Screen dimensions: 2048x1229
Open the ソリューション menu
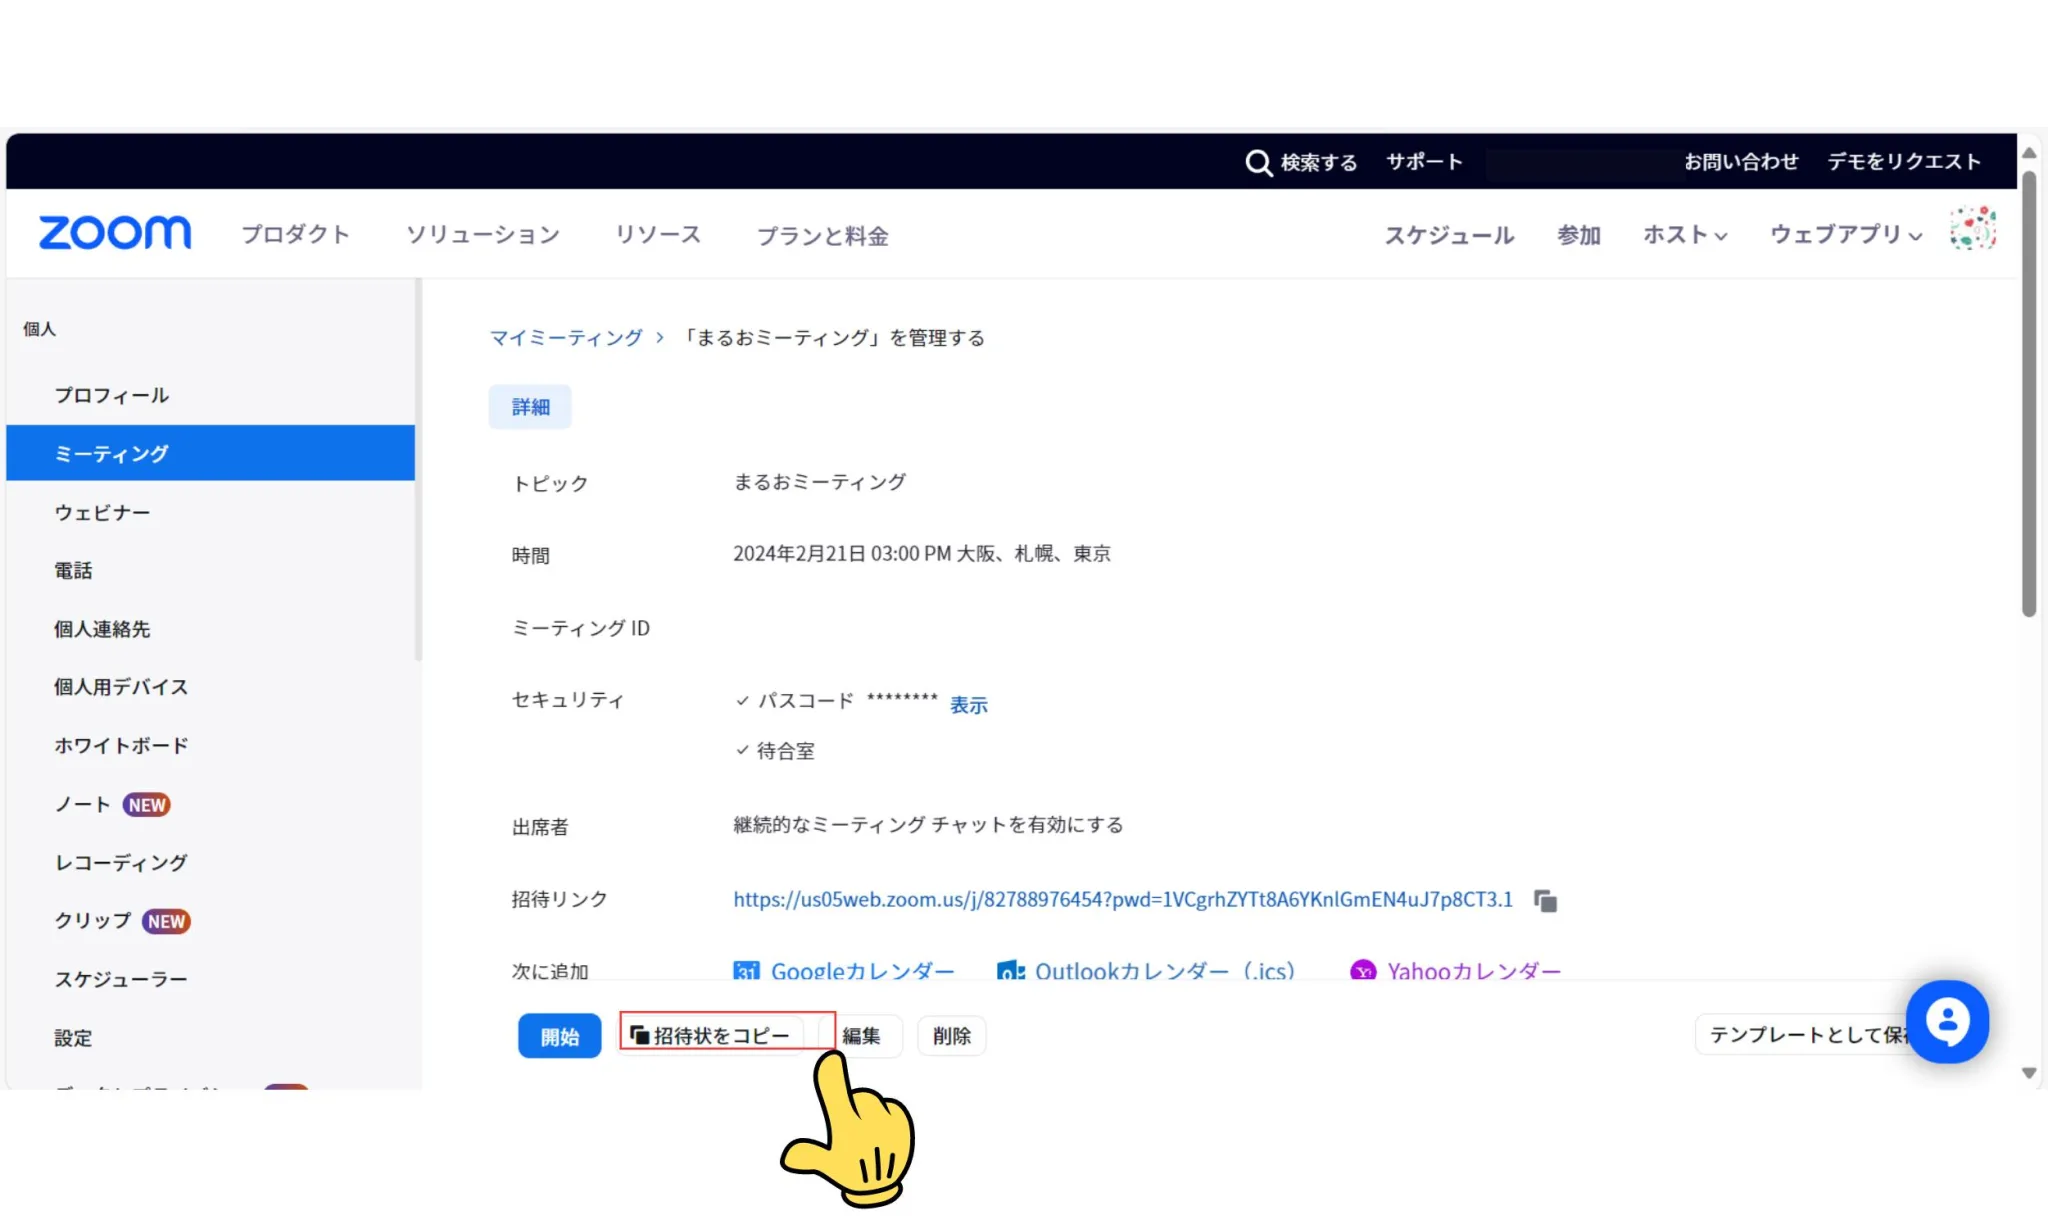point(483,235)
